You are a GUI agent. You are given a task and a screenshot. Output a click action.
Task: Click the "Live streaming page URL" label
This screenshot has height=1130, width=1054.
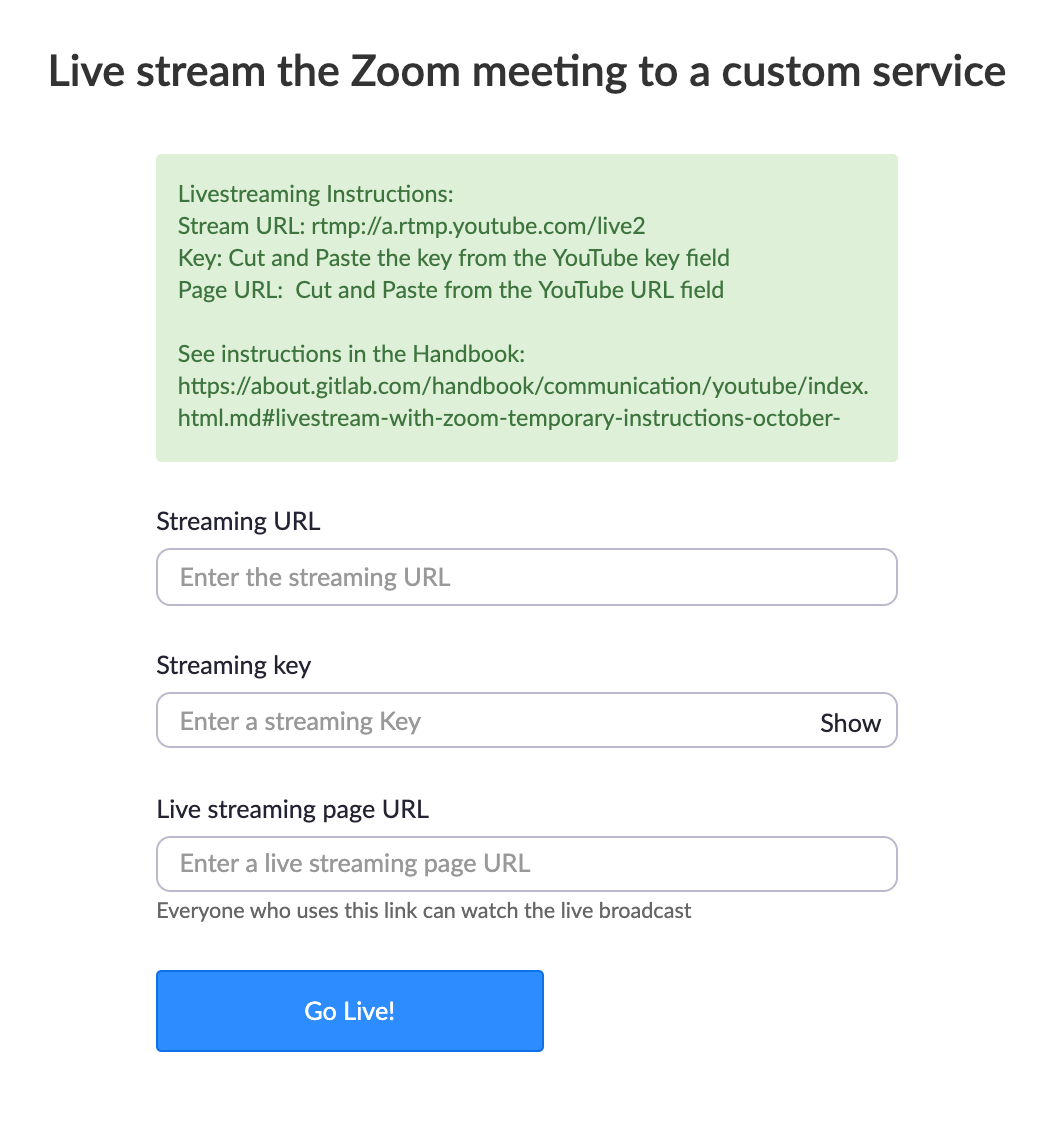click(292, 809)
